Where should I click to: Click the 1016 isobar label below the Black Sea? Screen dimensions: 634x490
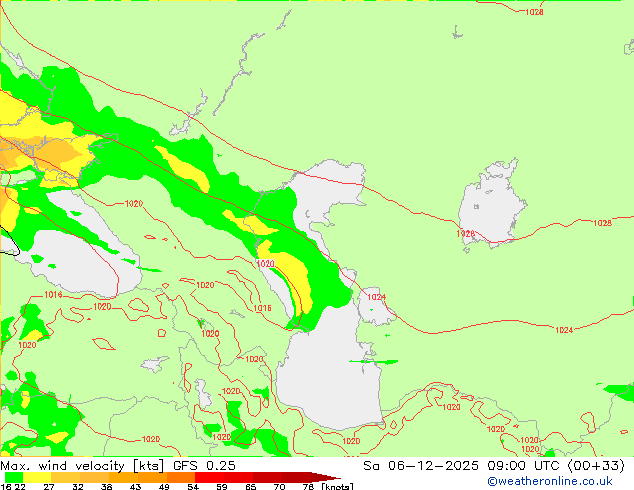(x=53, y=295)
